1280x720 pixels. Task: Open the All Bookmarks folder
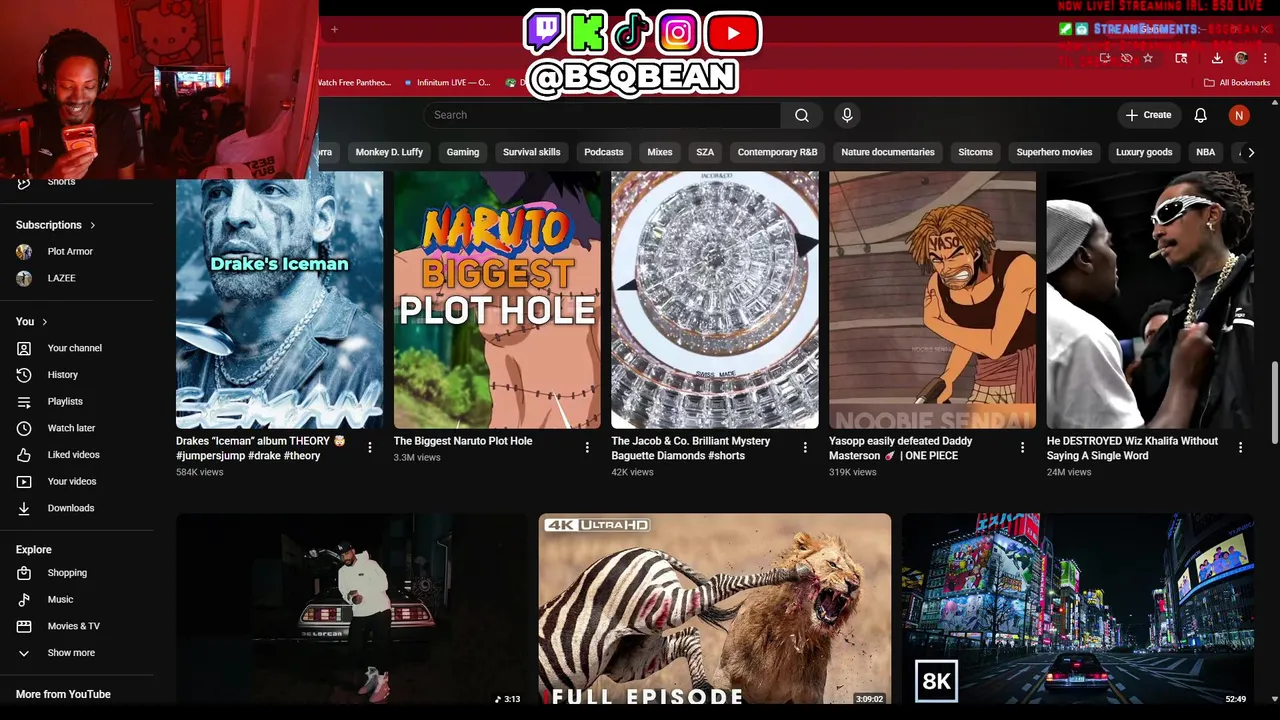tap(1237, 83)
